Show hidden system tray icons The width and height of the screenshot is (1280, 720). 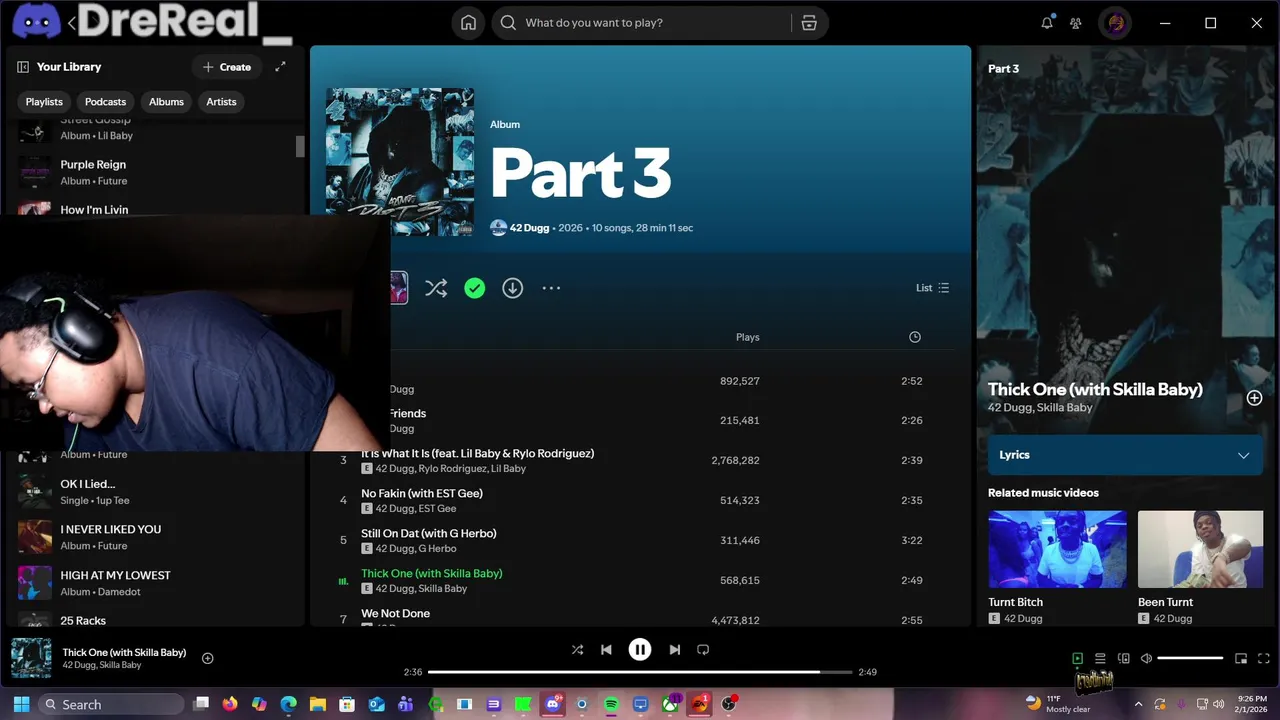1138,704
